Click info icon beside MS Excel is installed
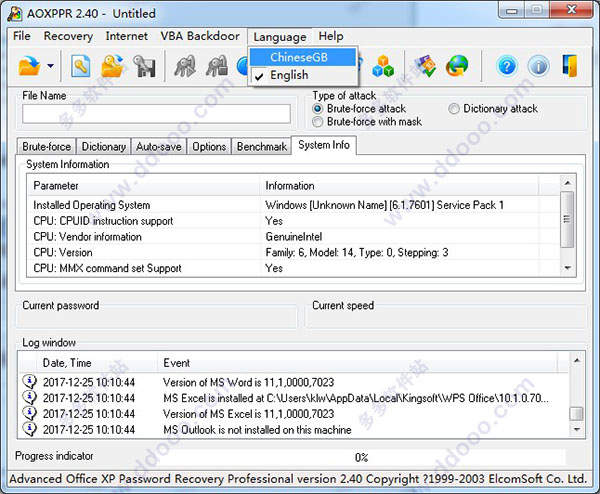 (x=29, y=397)
